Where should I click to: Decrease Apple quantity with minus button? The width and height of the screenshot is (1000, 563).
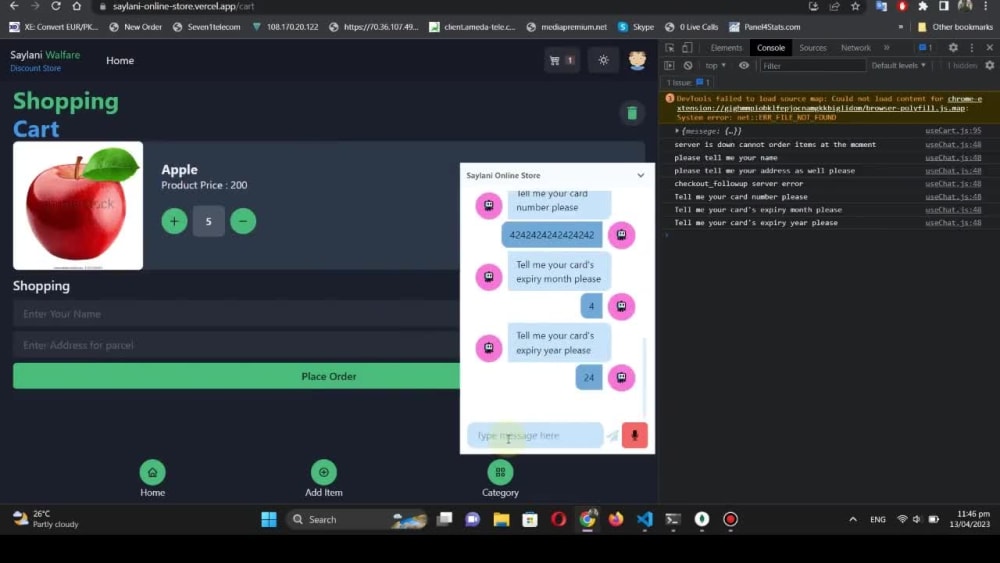(243, 221)
